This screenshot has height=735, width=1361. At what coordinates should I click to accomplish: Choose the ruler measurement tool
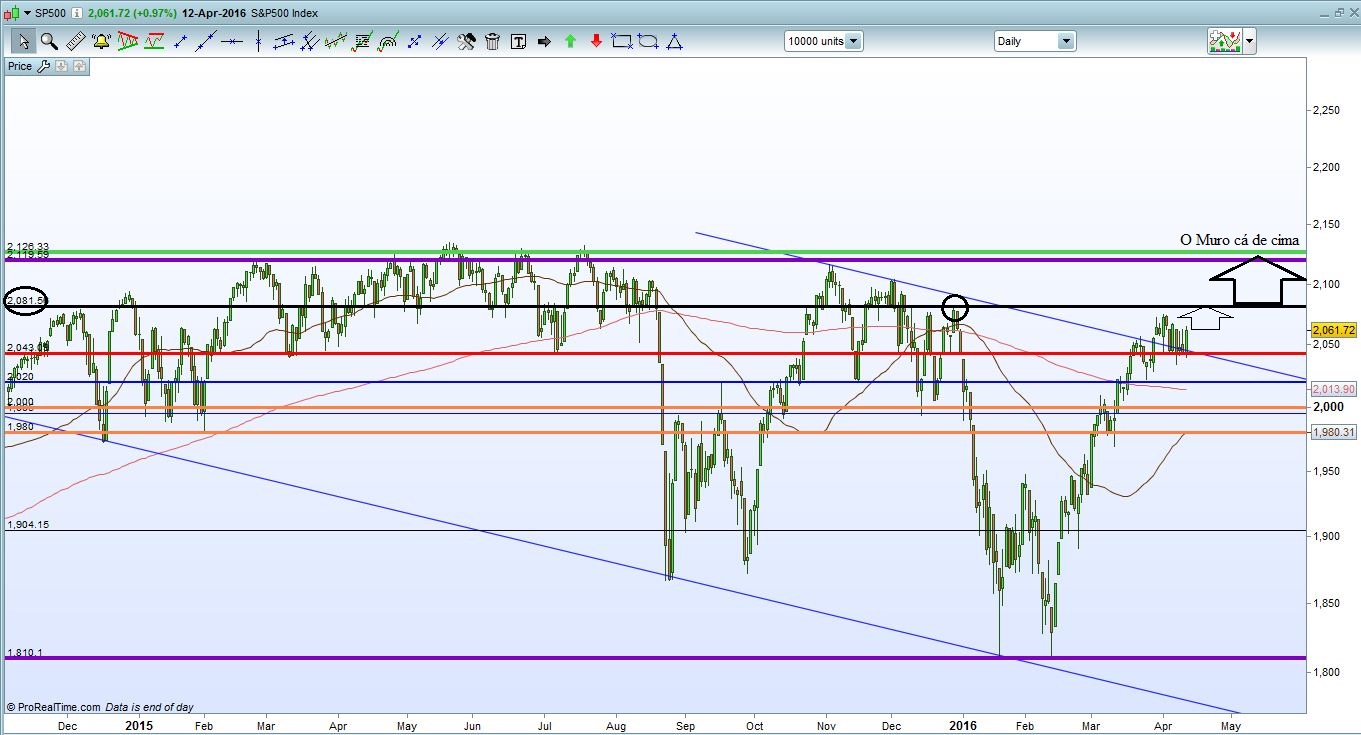(x=75, y=41)
